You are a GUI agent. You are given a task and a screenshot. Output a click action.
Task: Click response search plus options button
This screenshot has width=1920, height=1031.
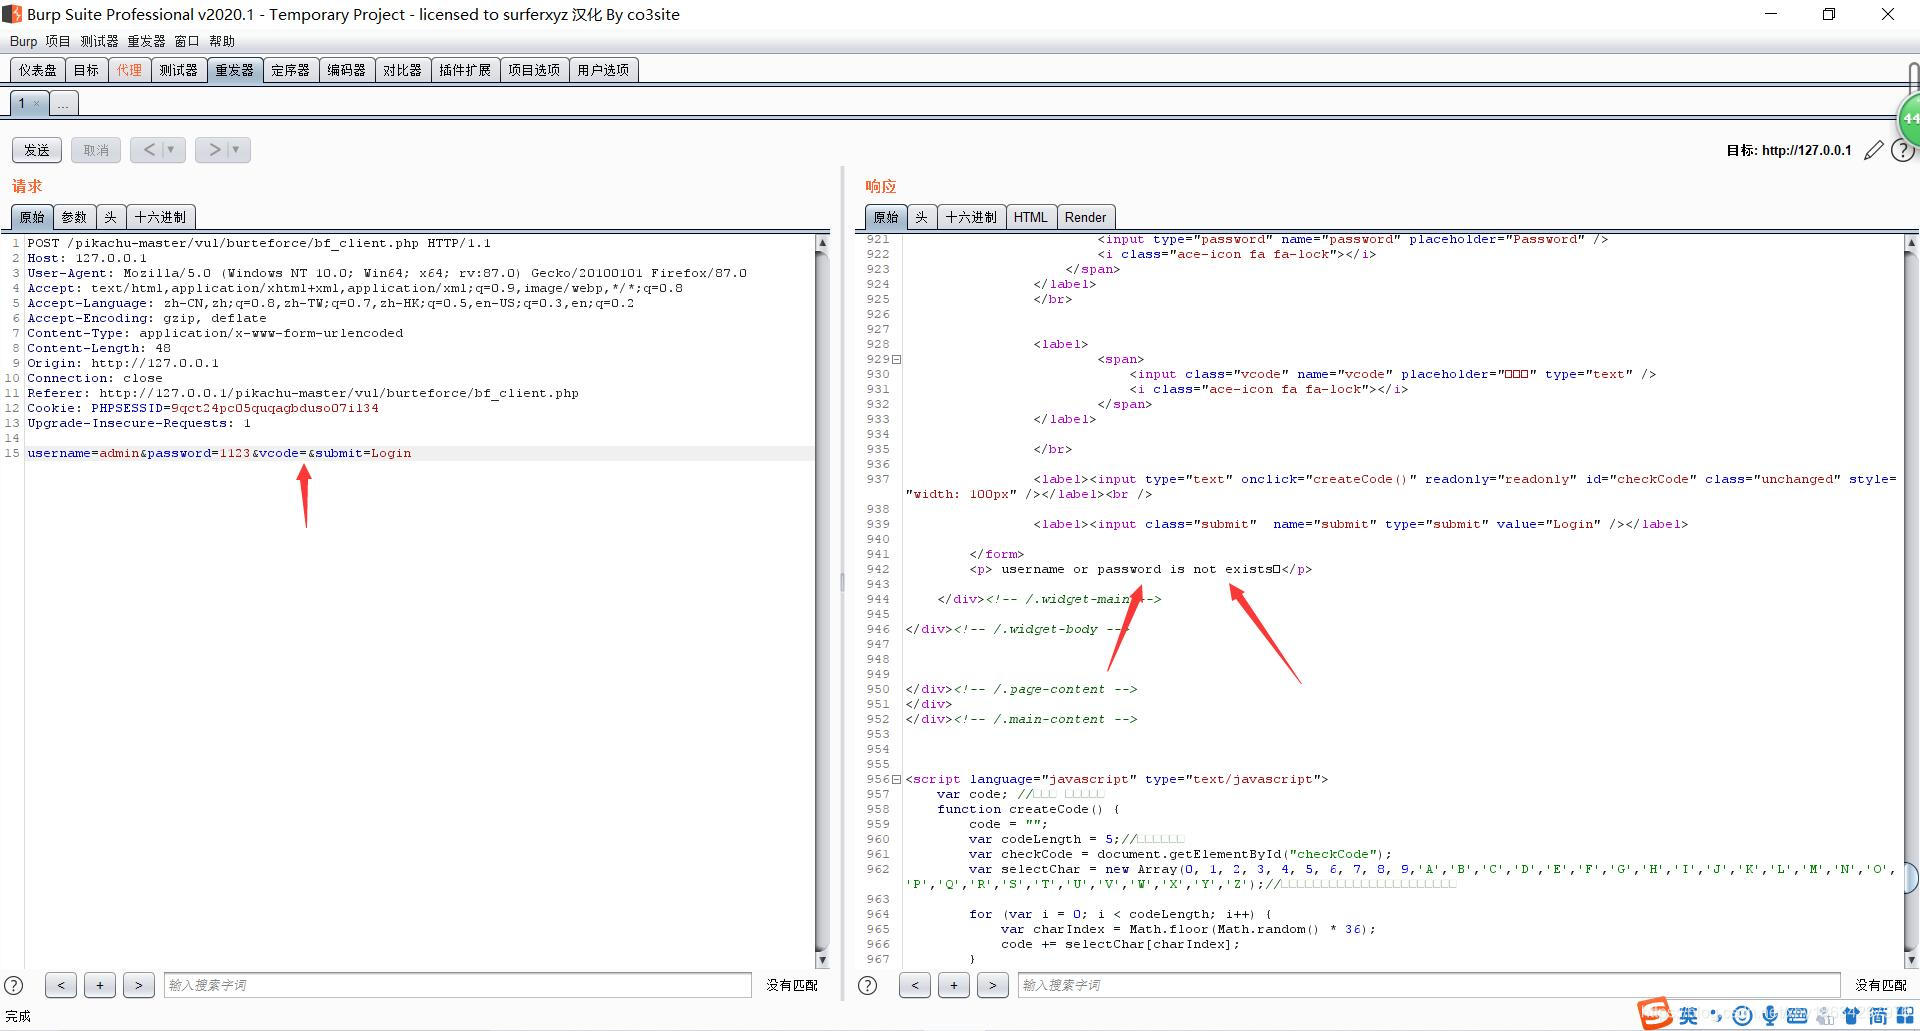point(954,985)
